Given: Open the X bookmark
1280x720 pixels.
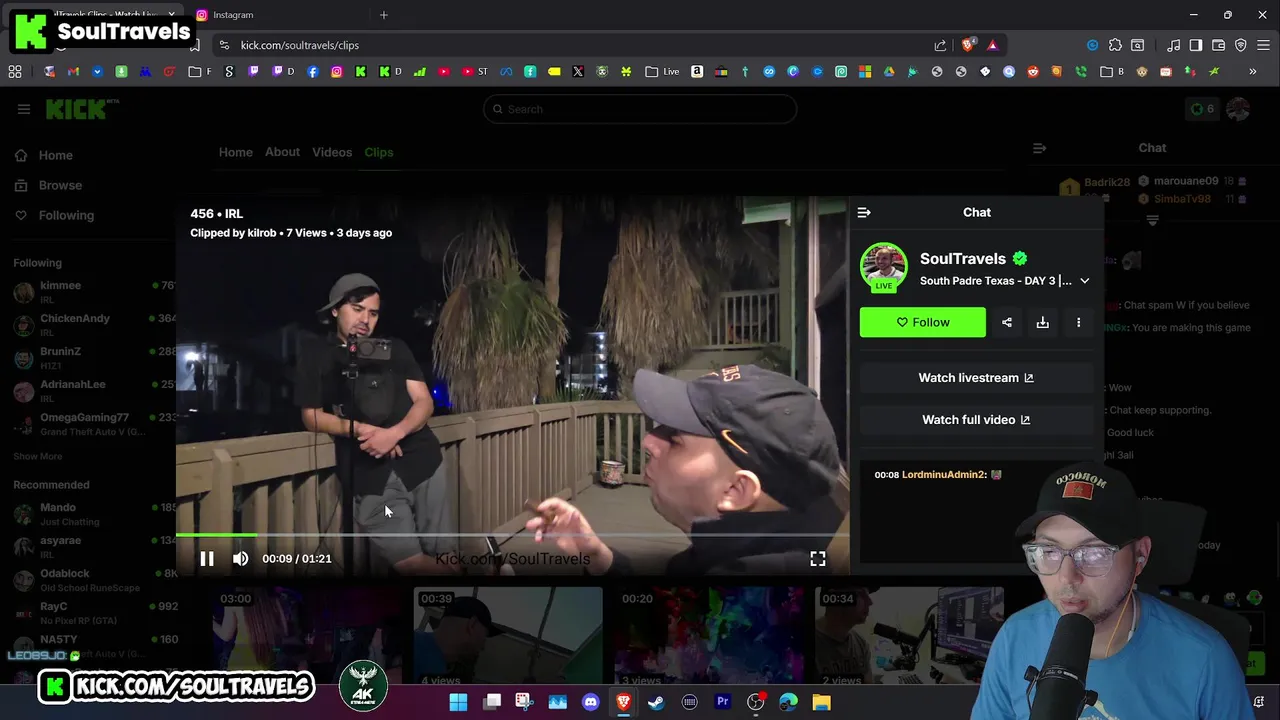Looking at the screenshot, I should point(578,72).
